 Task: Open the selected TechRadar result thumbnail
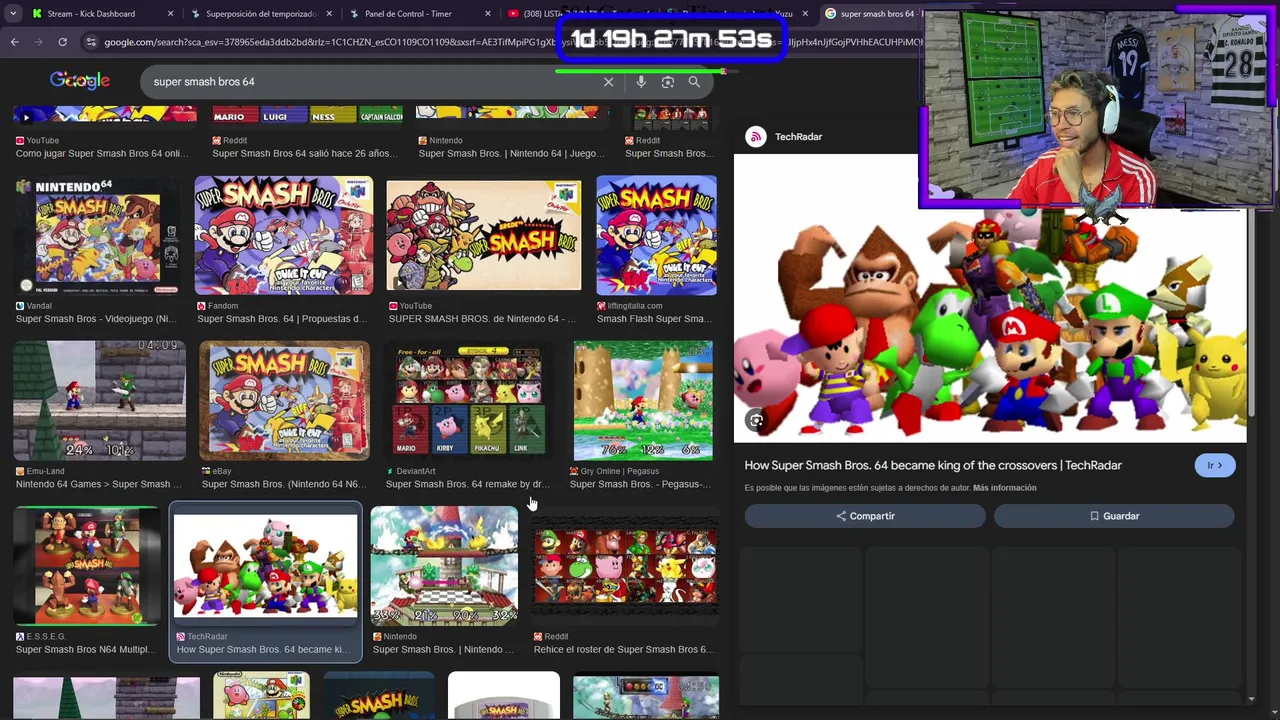coord(265,567)
